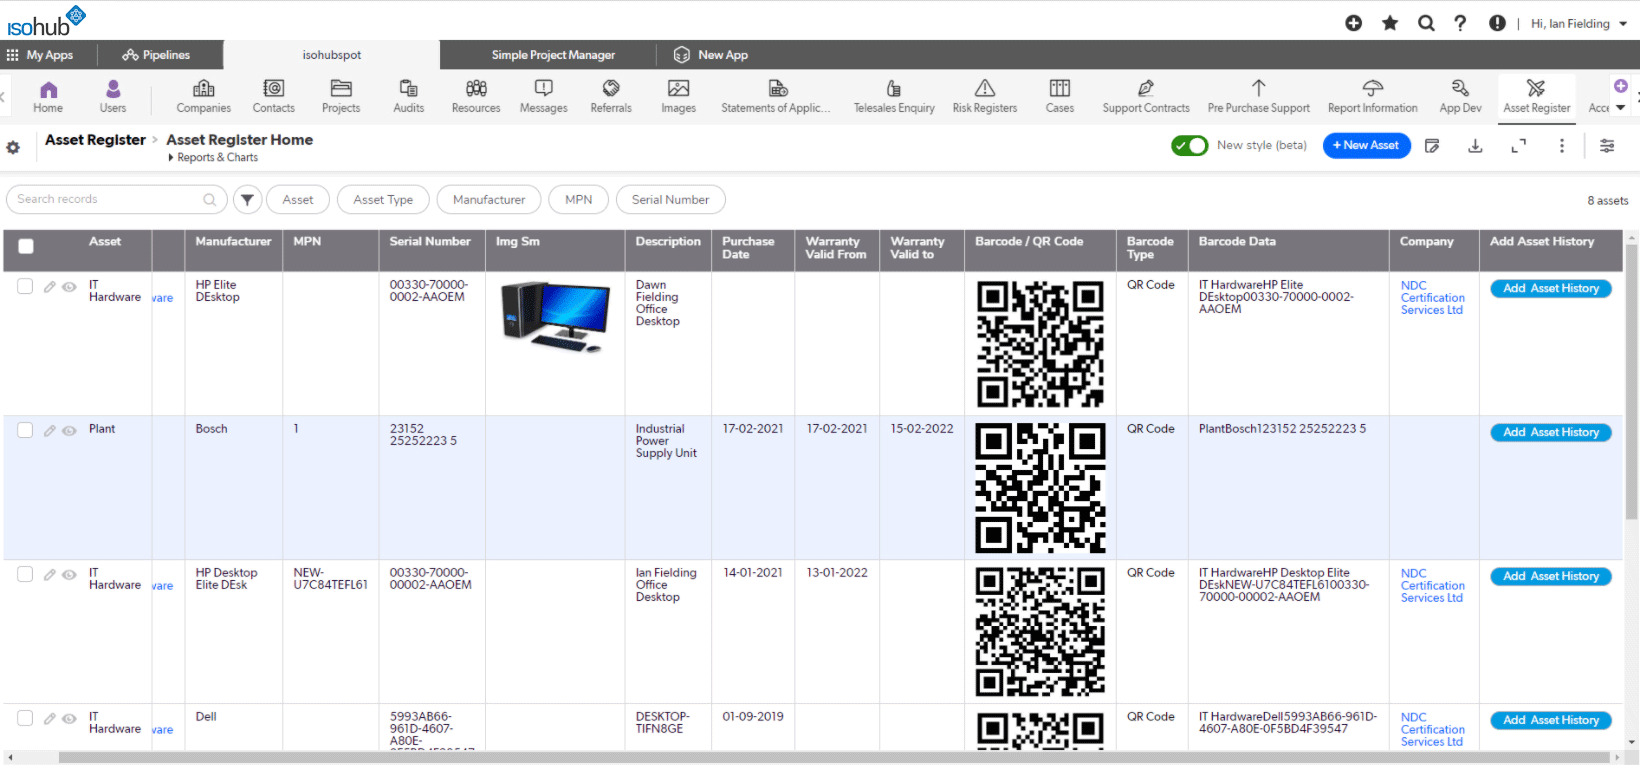Open the global search magnifier icon

(1426, 23)
